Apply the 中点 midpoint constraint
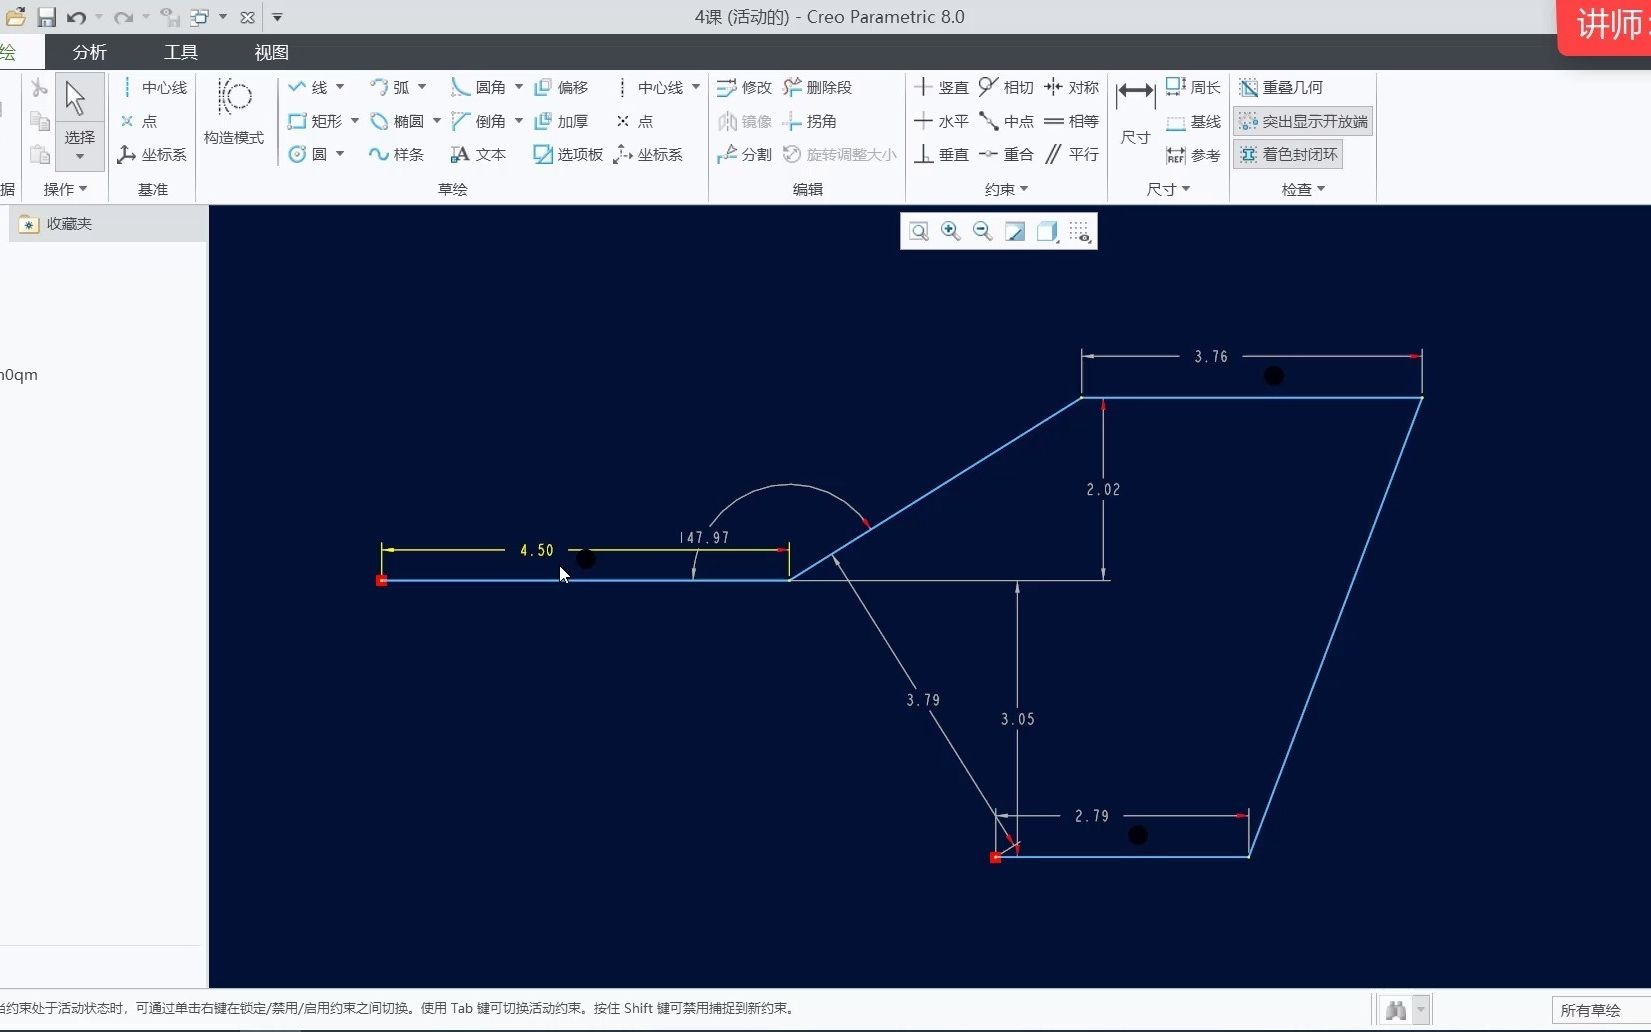 pyautogui.click(x=1006, y=121)
